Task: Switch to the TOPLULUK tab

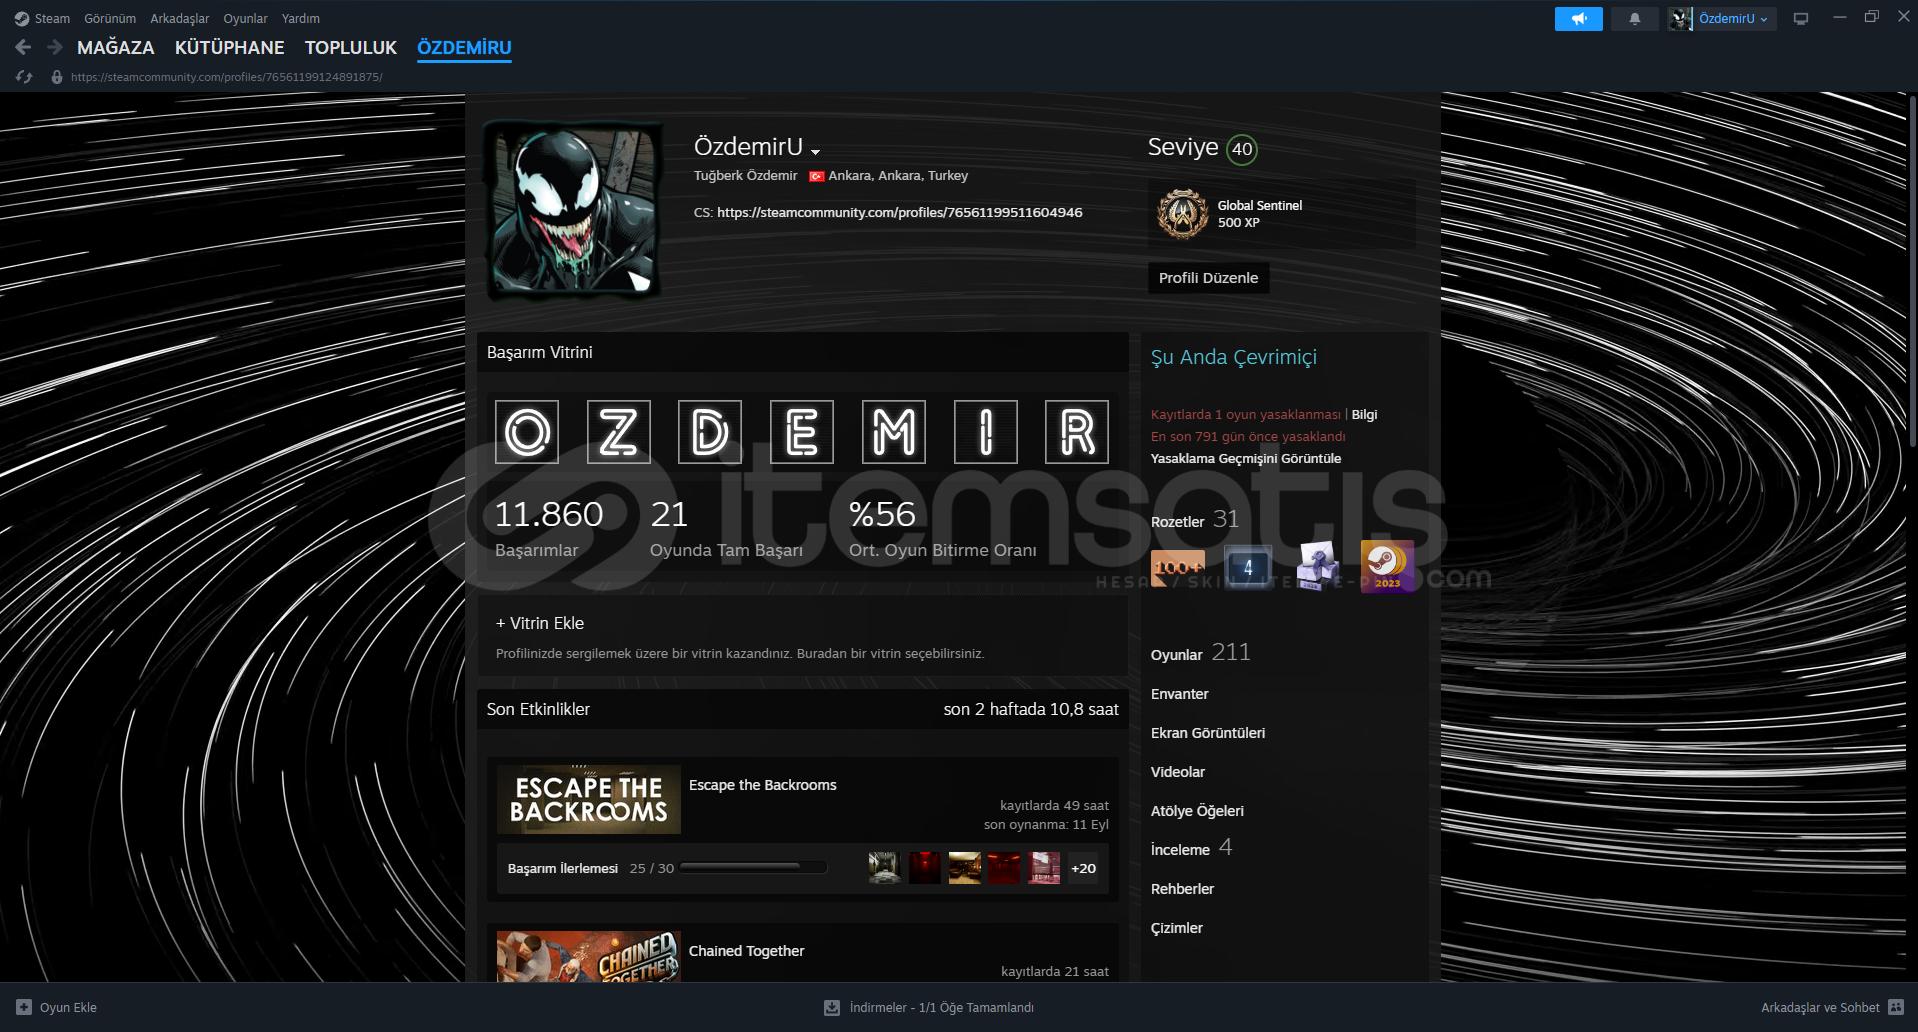Action: pos(351,47)
